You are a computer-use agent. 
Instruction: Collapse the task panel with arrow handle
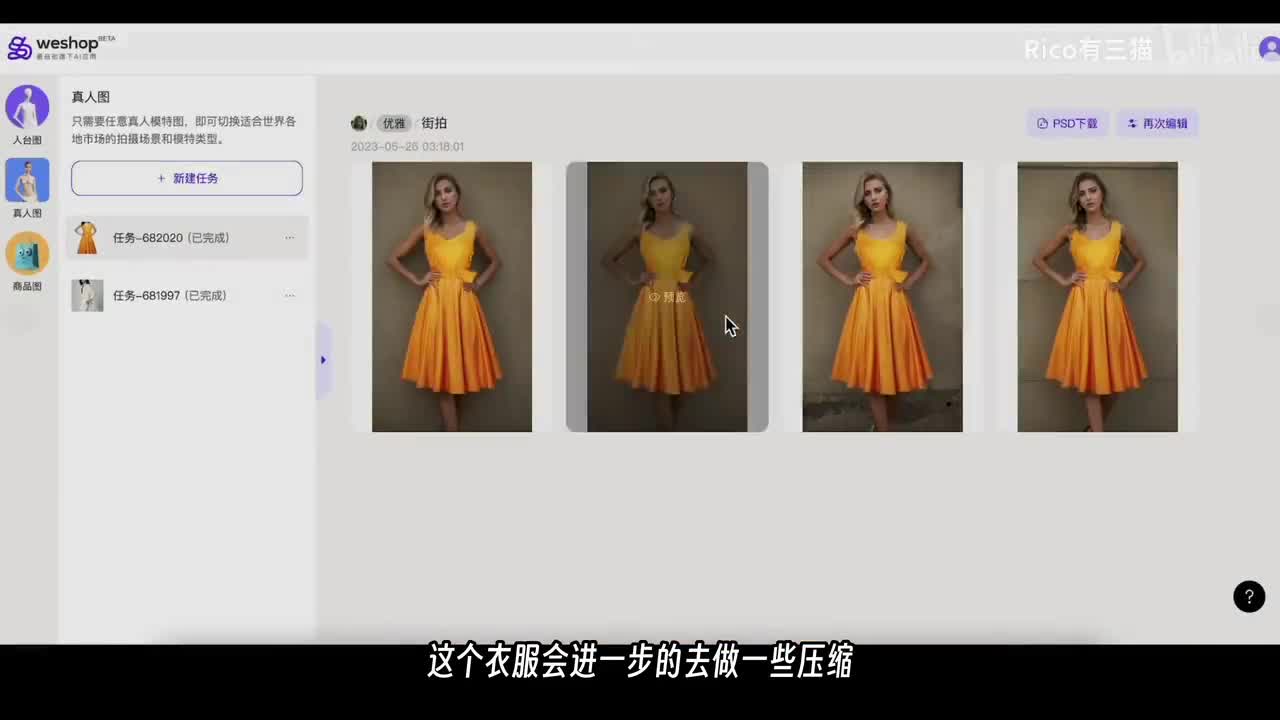pyautogui.click(x=322, y=360)
